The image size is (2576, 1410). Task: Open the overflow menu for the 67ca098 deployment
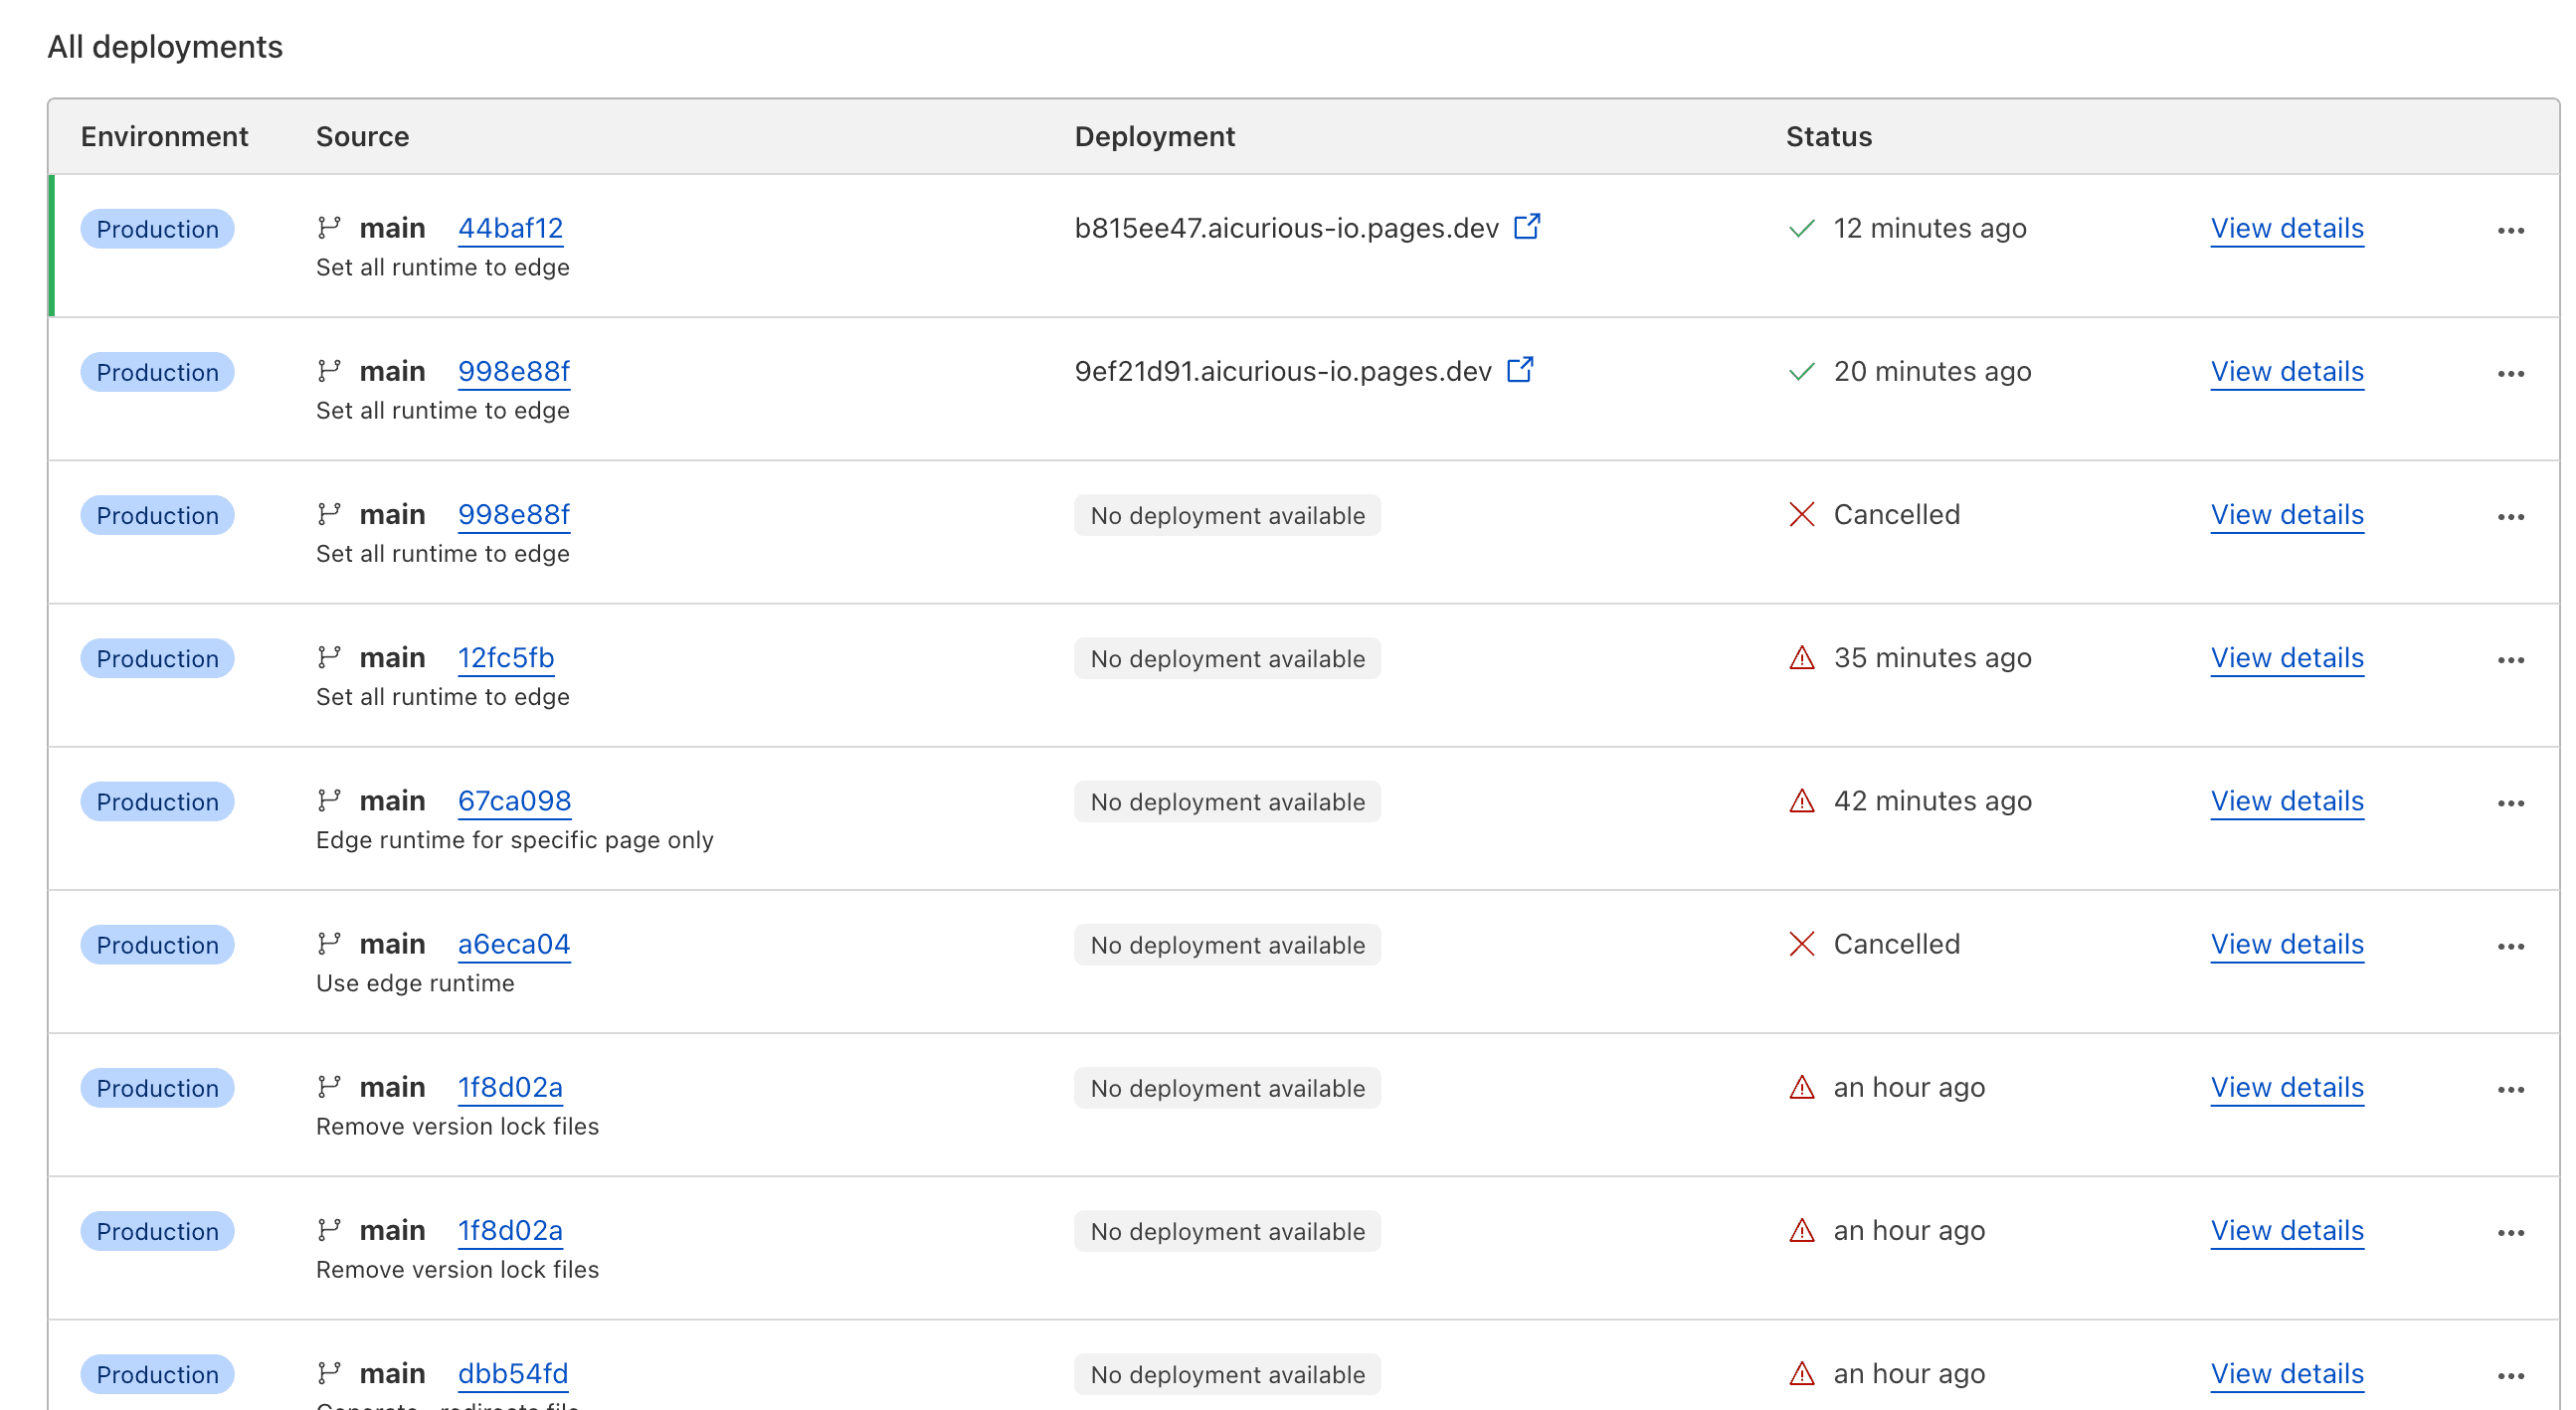[2511, 802]
